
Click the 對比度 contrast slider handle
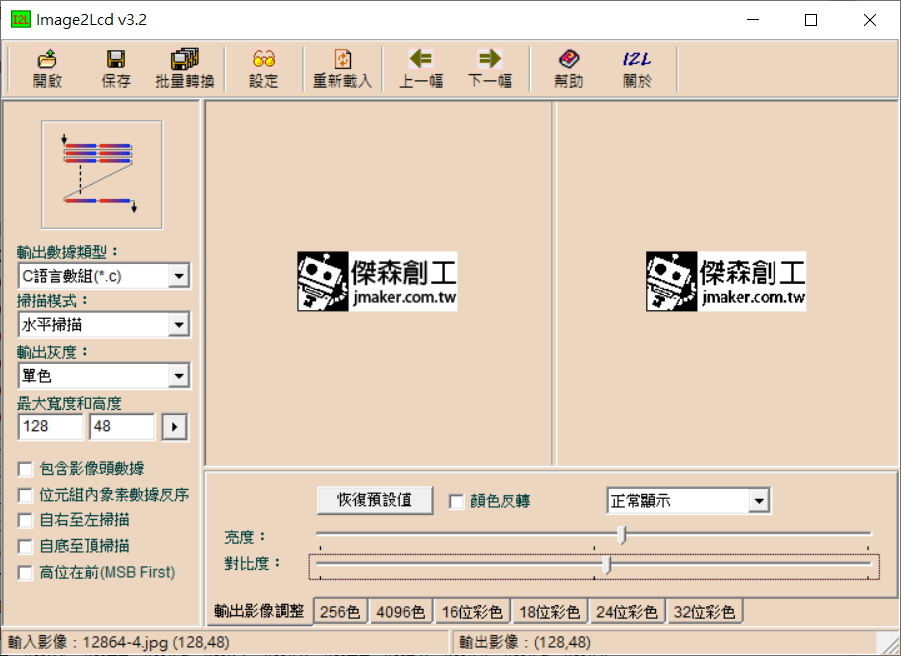(606, 565)
